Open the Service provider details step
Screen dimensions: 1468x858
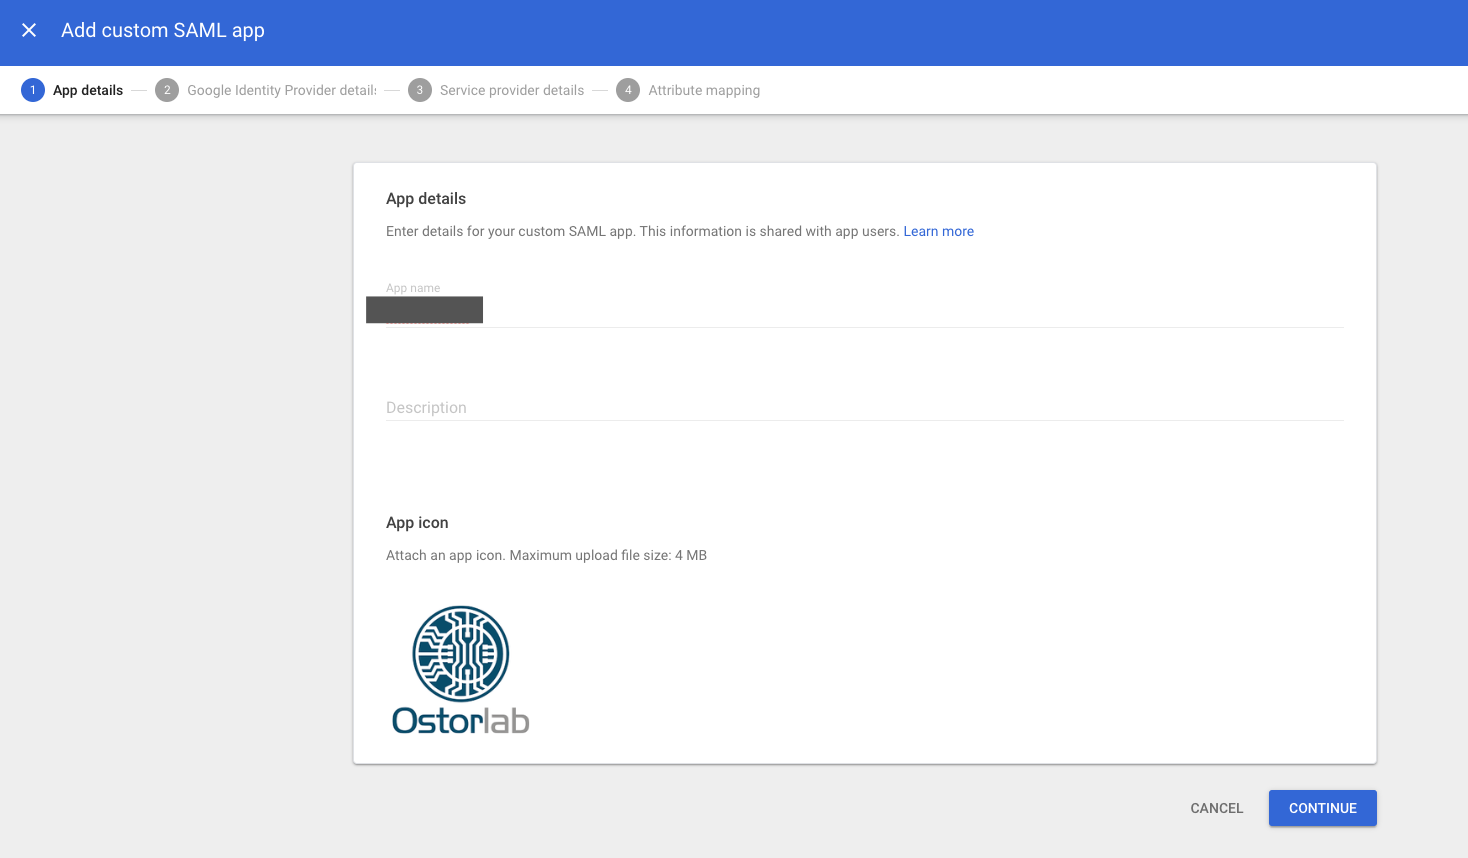[x=511, y=90]
